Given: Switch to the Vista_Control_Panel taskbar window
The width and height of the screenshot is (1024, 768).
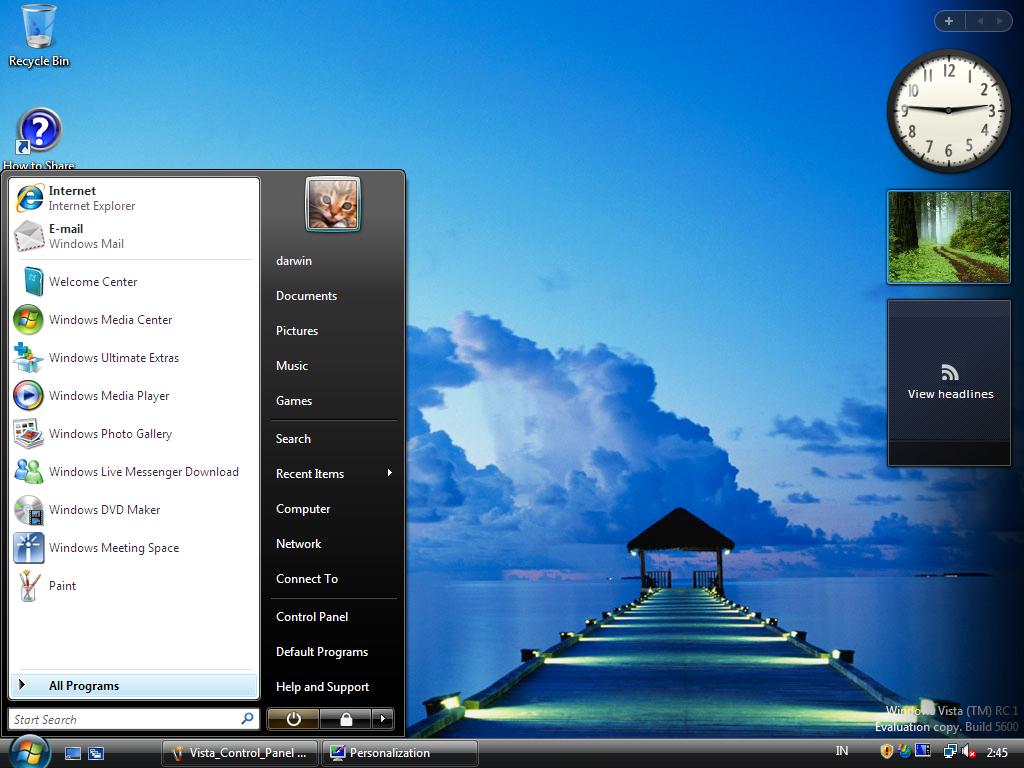Looking at the screenshot, I should (240, 753).
